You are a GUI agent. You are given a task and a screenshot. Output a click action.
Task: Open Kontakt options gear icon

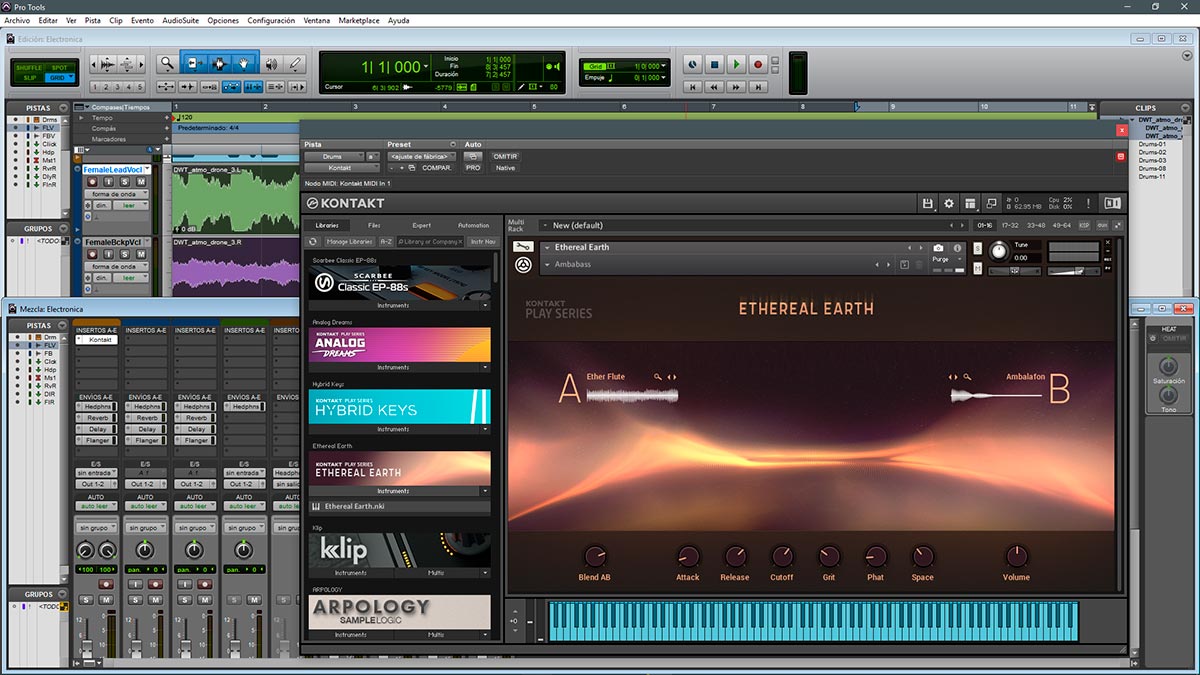(949, 203)
